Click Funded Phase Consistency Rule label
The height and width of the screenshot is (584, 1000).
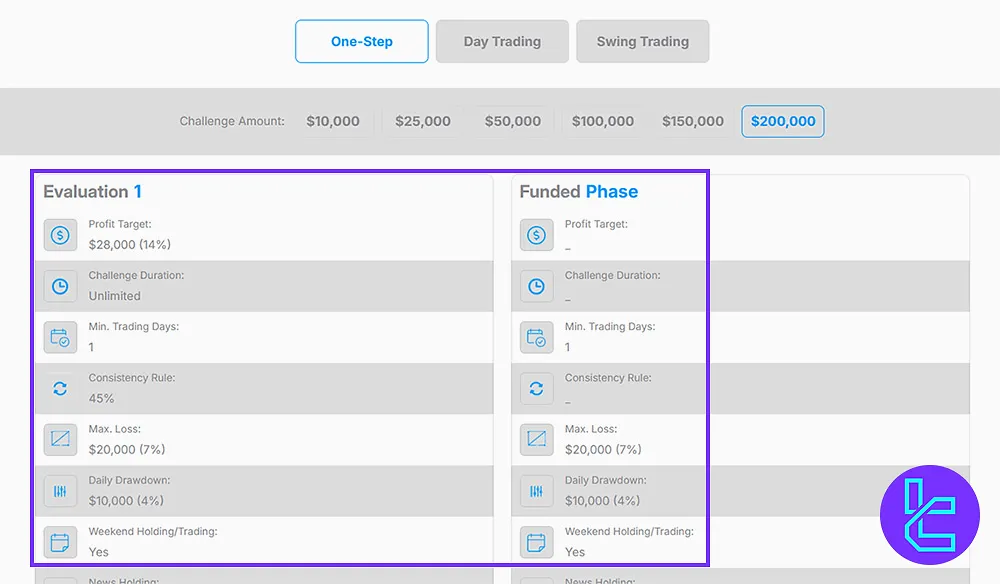[608, 377]
